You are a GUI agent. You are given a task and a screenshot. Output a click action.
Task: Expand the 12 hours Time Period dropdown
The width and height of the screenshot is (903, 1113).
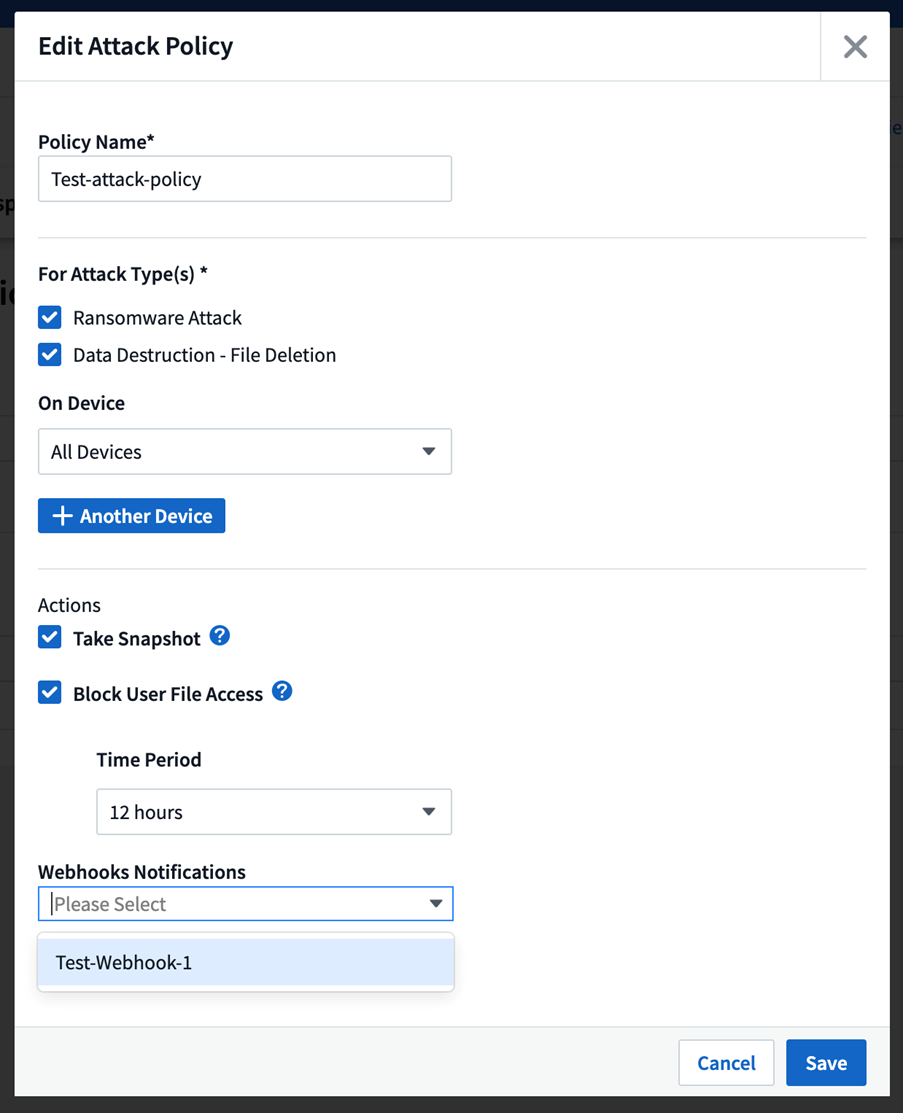[273, 812]
